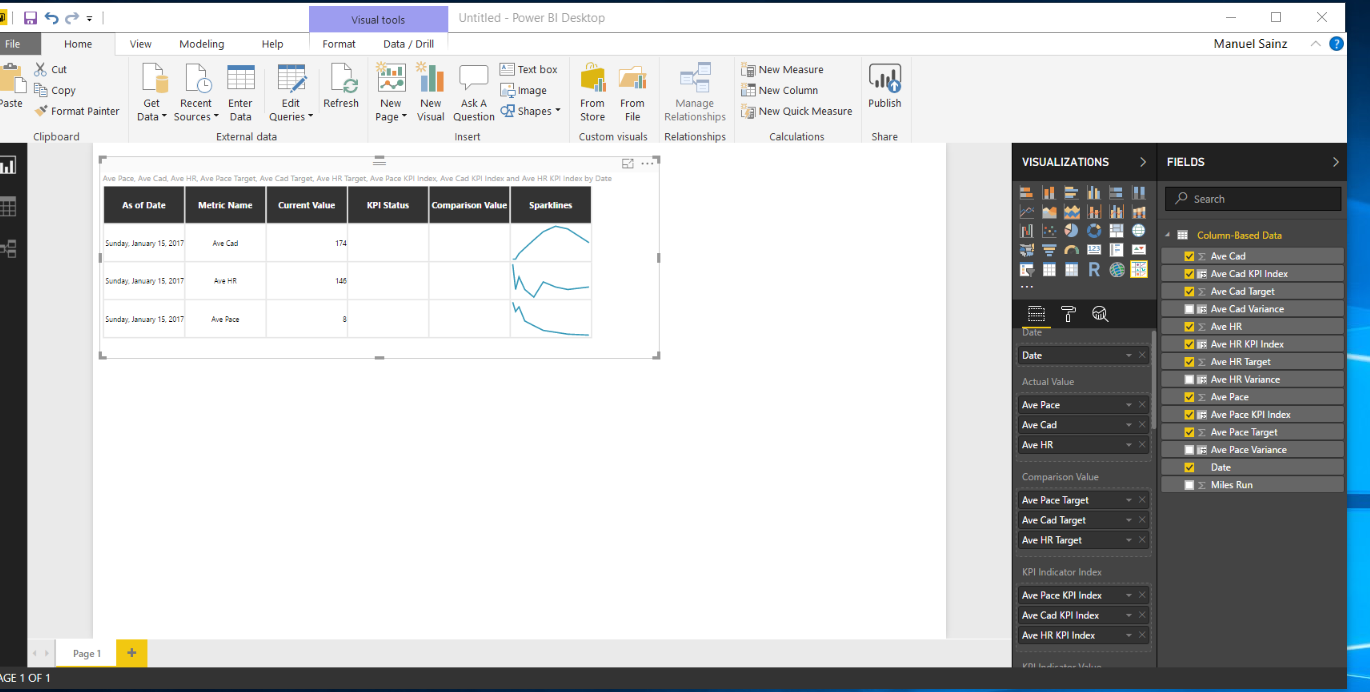This screenshot has width=1370, height=692.
Task: Choose the slicer visualization
Action: (x=1026, y=269)
